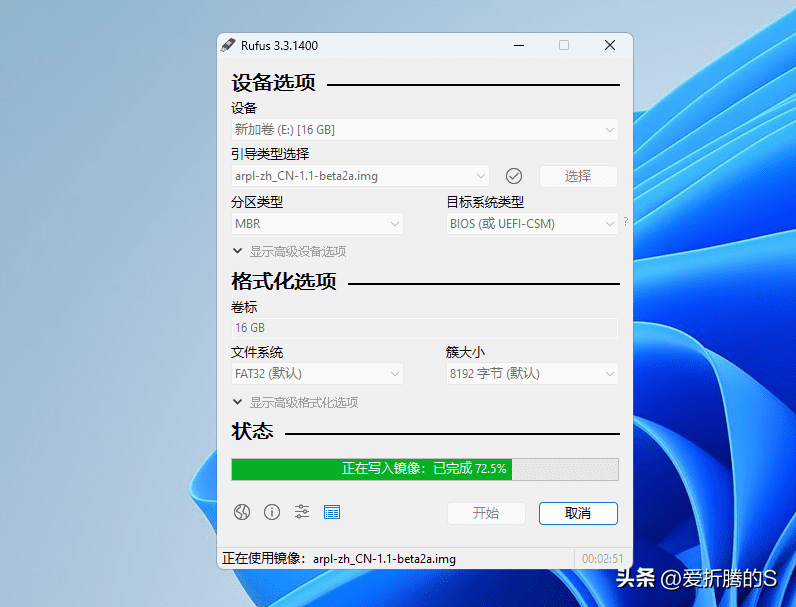796x607 pixels.
Task: Open the 目标系统类型 BIOS dropdown
Action: tap(531, 224)
